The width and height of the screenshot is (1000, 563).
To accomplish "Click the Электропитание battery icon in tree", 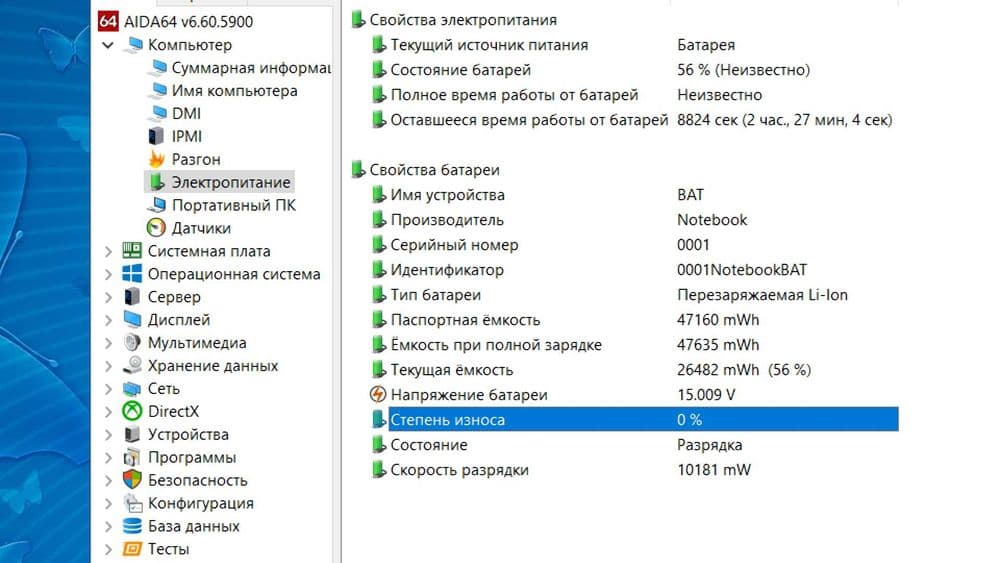I will coord(156,182).
